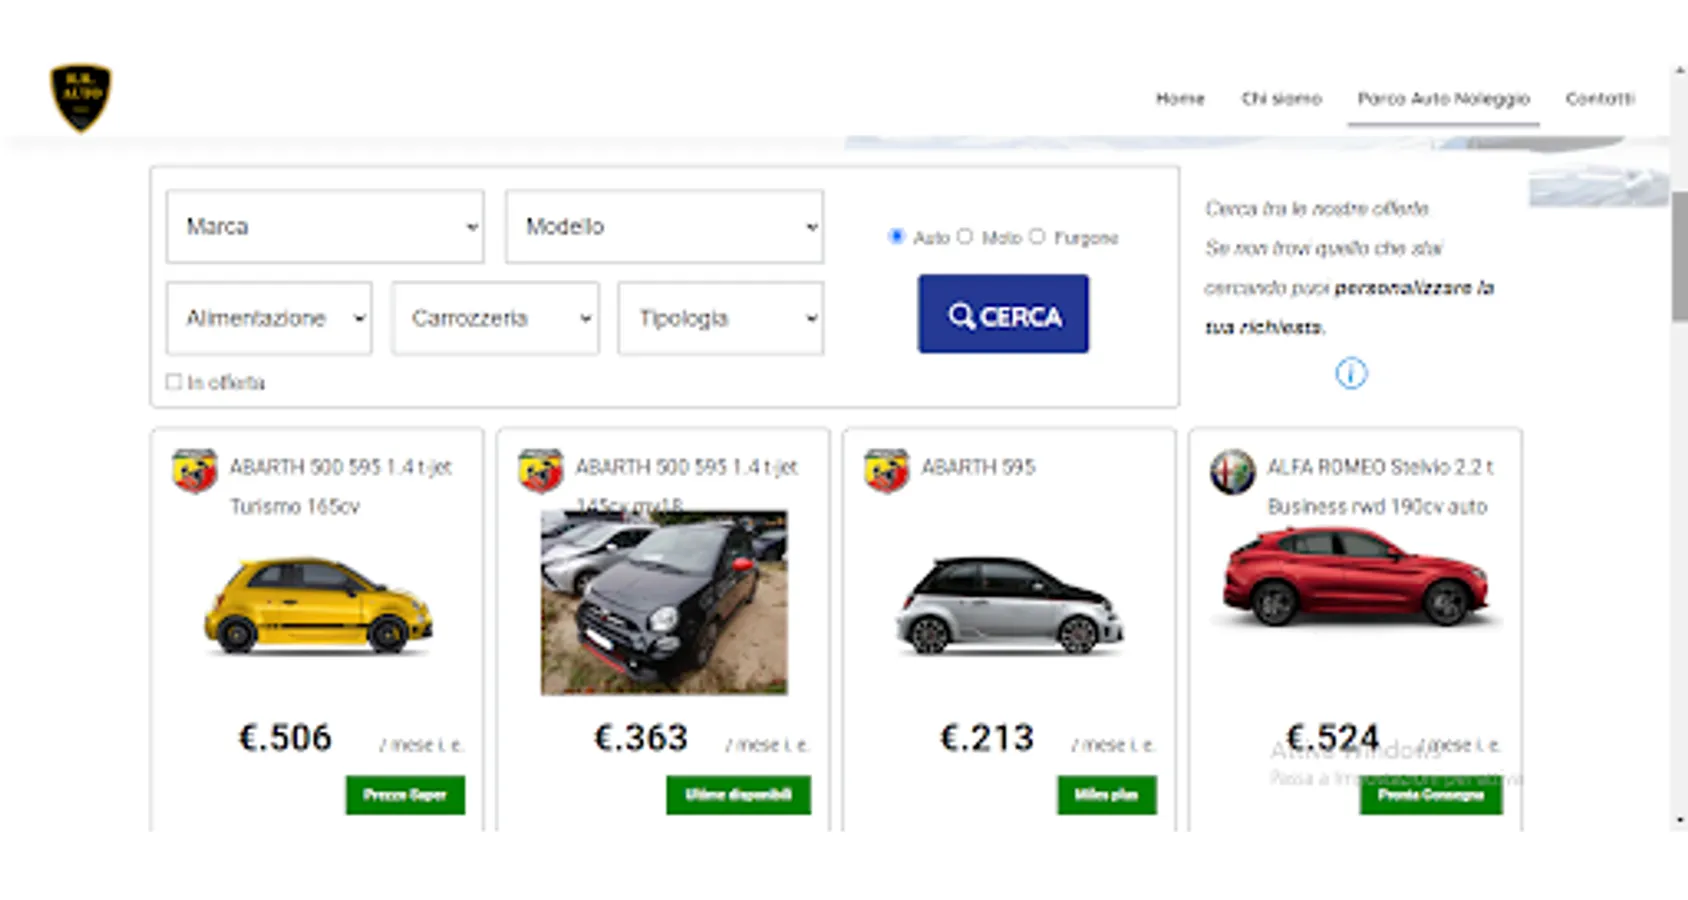Viewport: 1688px width, 900px height.
Task: Select the Auto radio button
Action: (896, 237)
